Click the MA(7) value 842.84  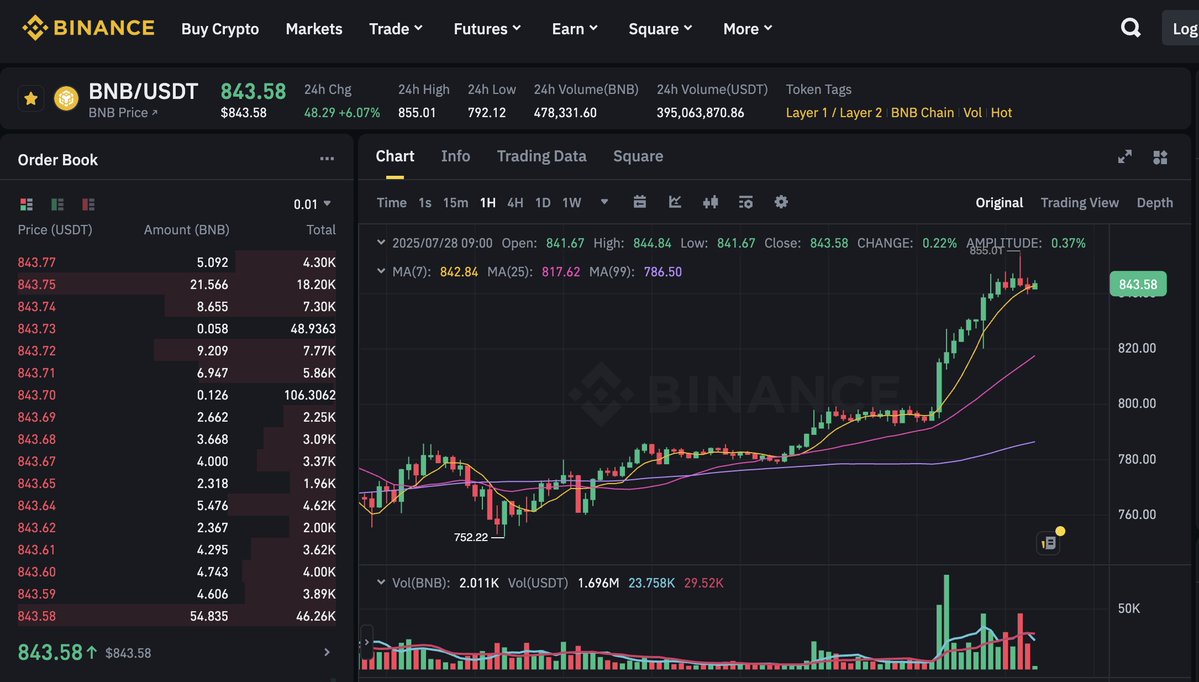(459, 271)
